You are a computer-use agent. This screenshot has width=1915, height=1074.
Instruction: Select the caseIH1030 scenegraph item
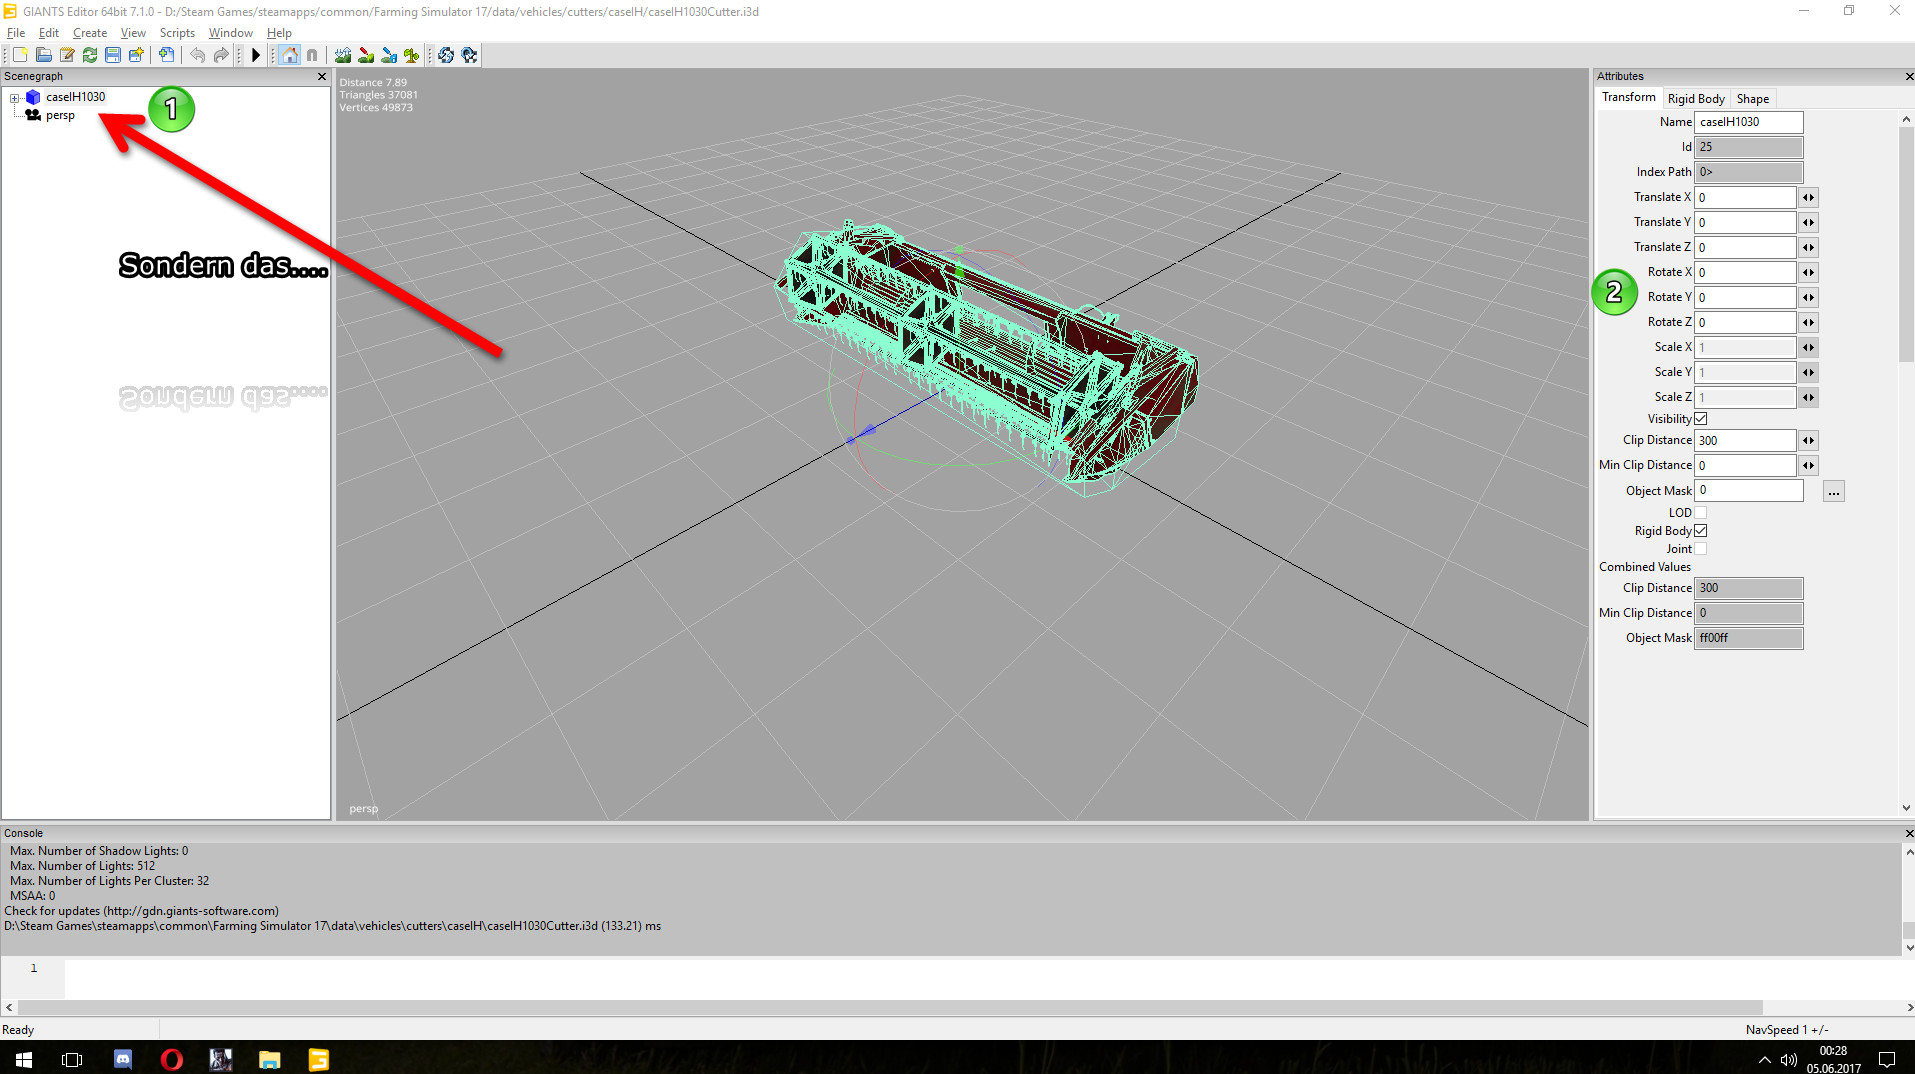pyautogui.click(x=75, y=97)
